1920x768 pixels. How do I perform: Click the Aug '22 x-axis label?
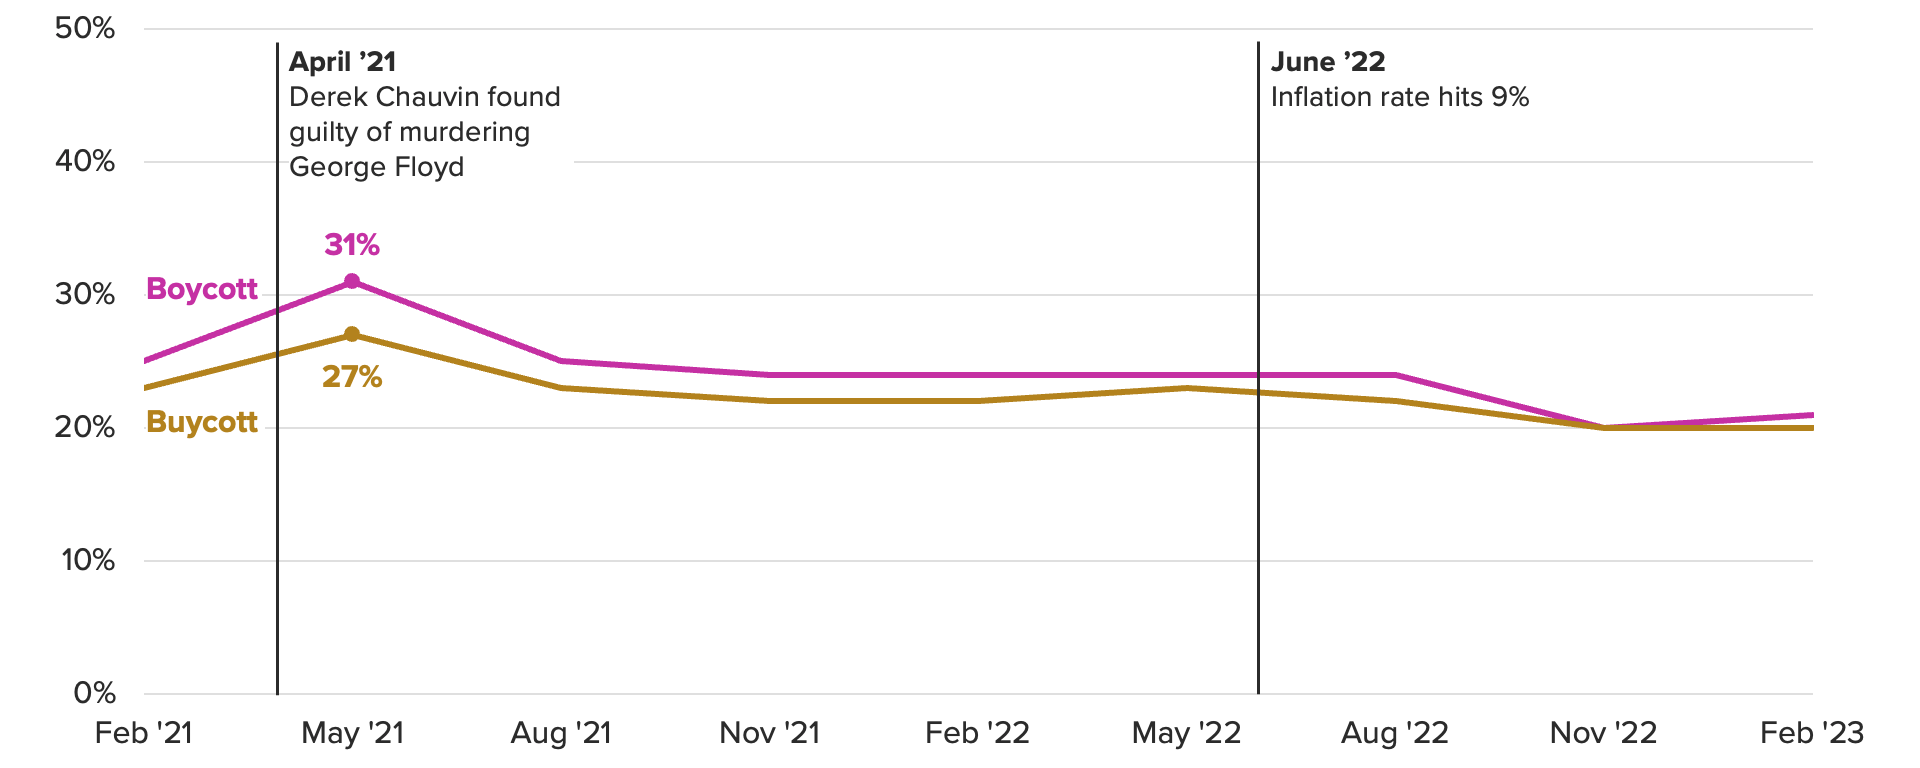coord(1395,733)
